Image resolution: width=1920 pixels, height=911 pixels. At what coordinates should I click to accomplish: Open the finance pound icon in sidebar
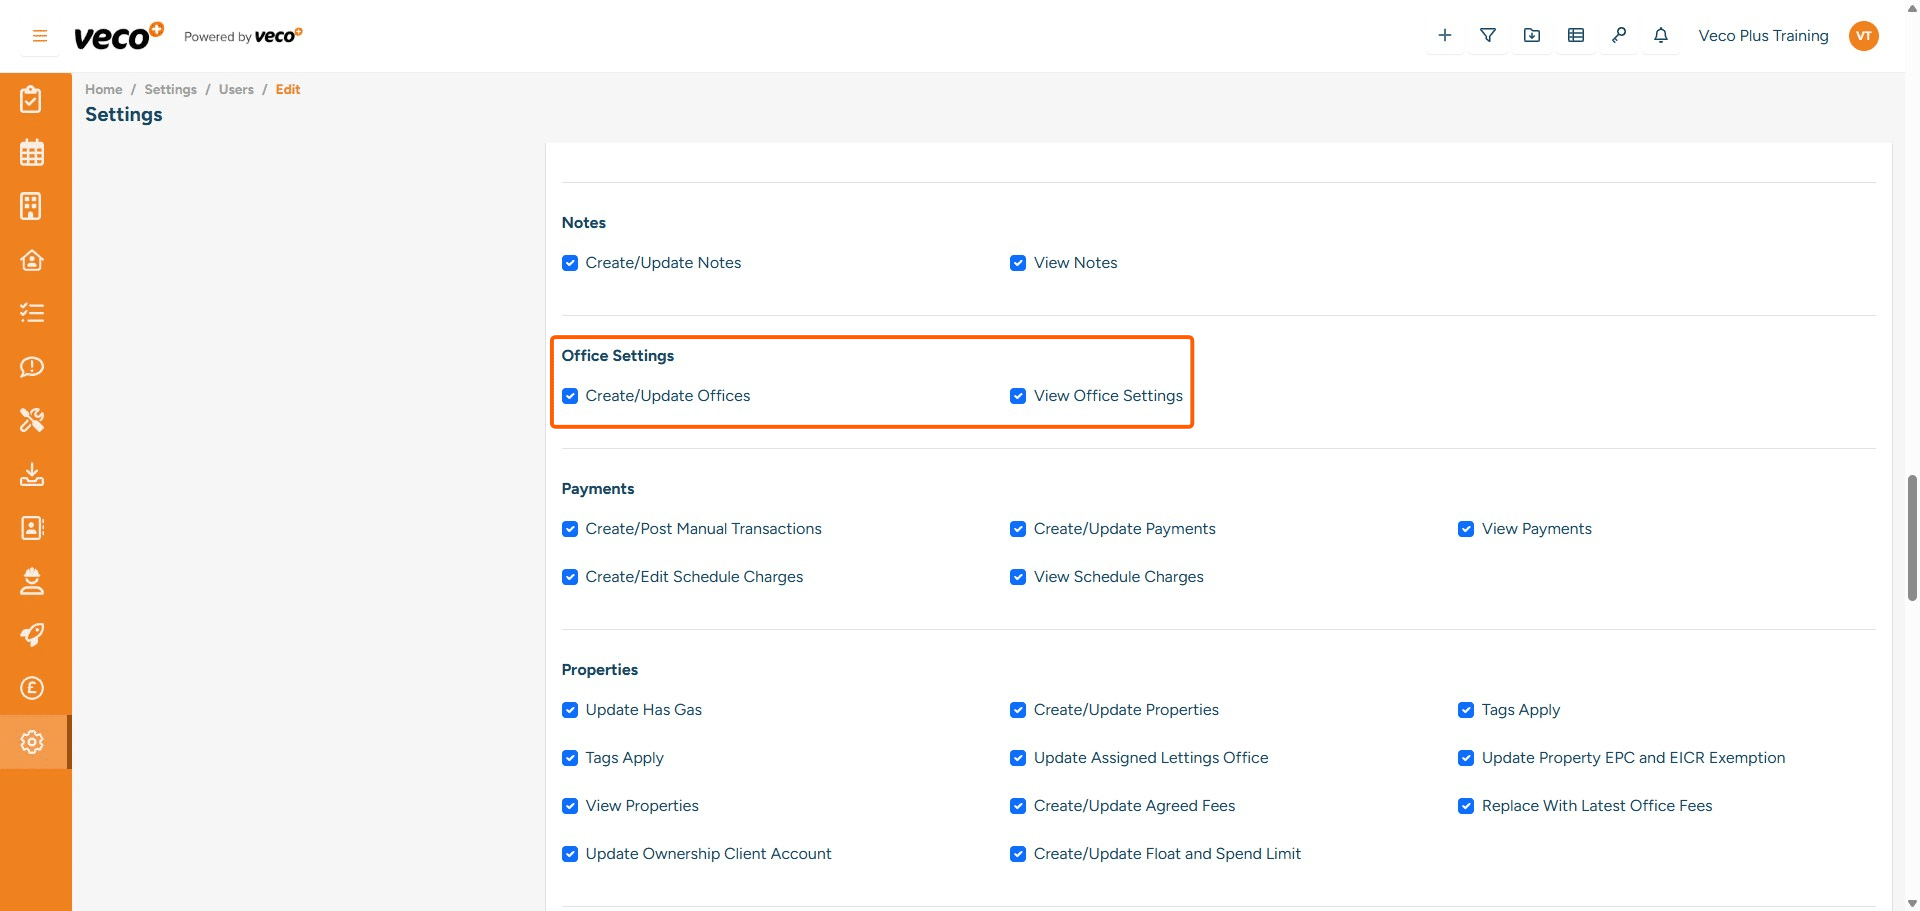(x=33, y=688)
